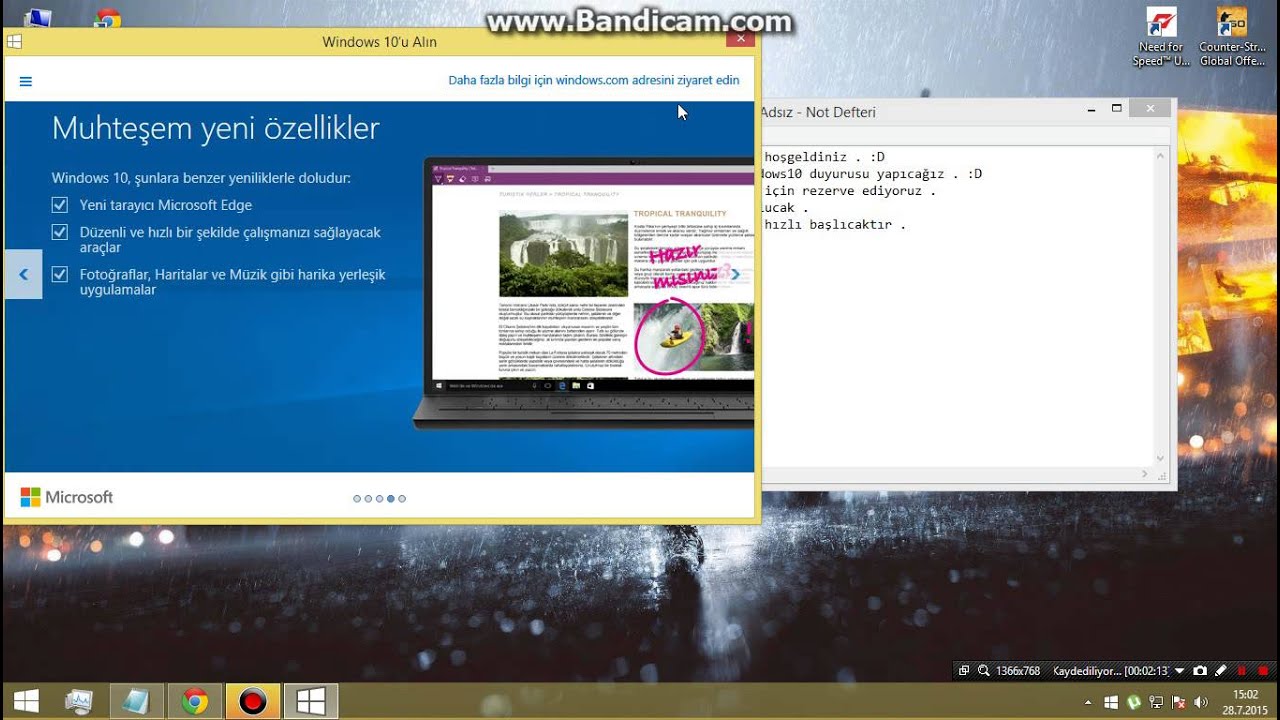1280x720 pixels.
Task: Open Get Windows 10 taskbar button
Action: tap(311, 702)
